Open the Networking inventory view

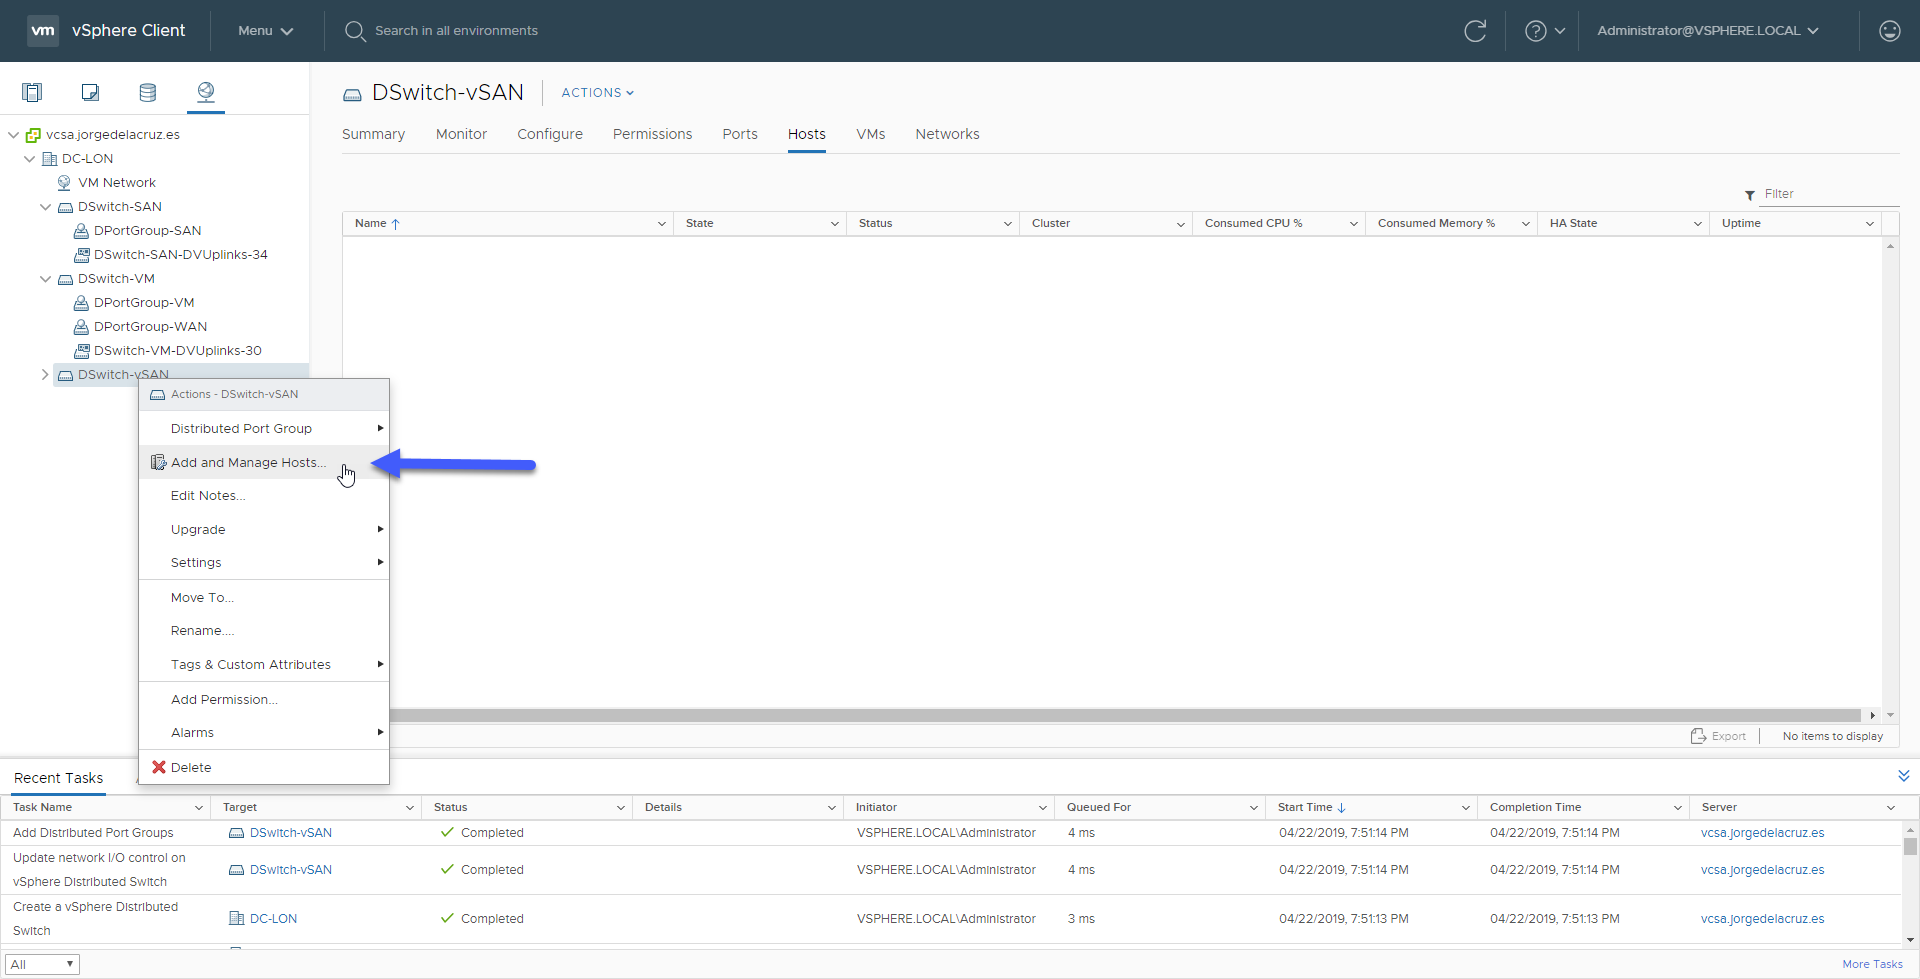(206, 92)
